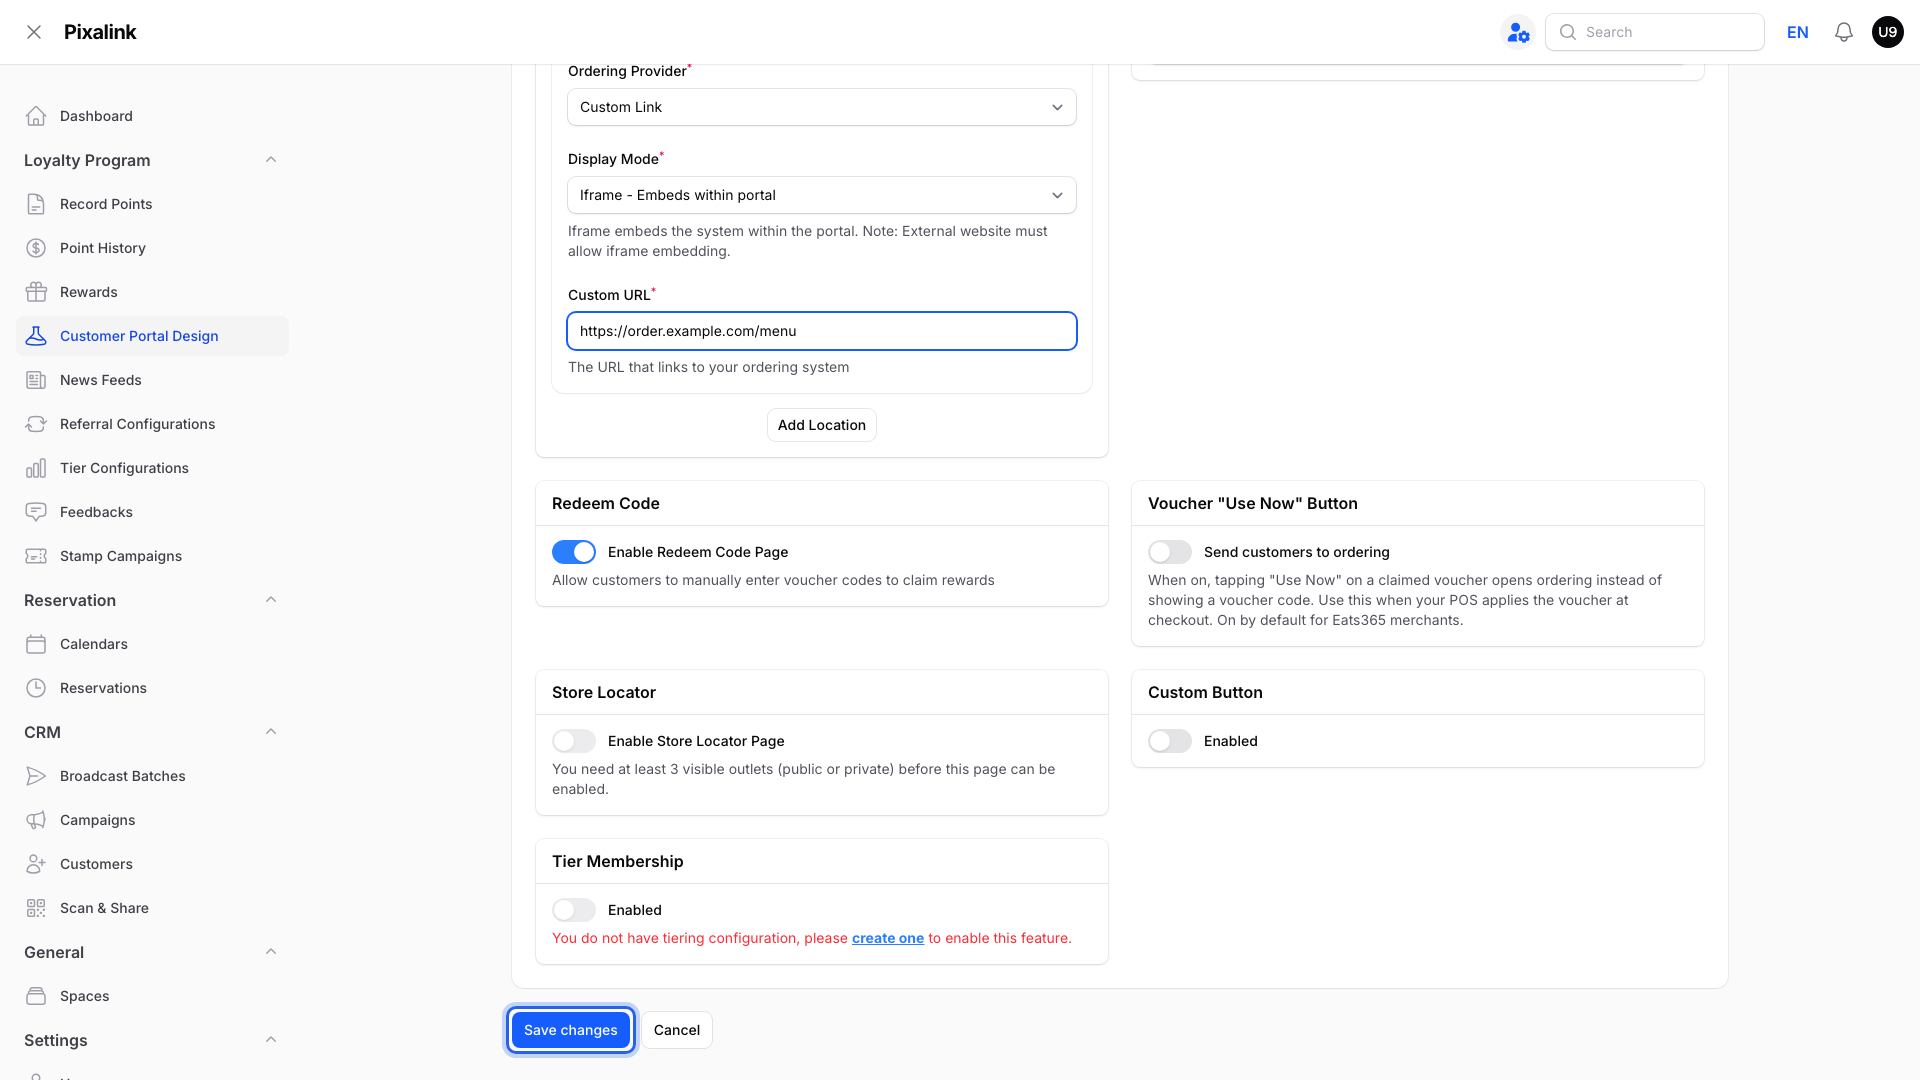Click the Feedbacks chat bubble icon
Image resolution: width=1920 pixels, height=1080 pixels.
point(36,512)
